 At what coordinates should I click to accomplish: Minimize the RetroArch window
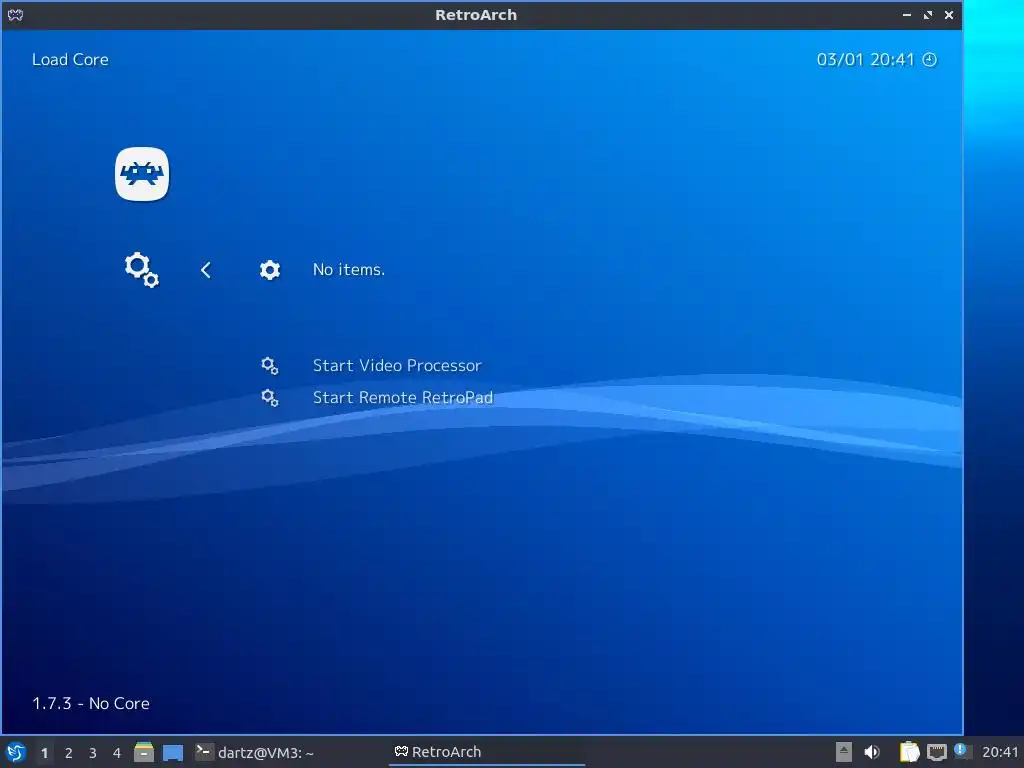tap(906, 15)
